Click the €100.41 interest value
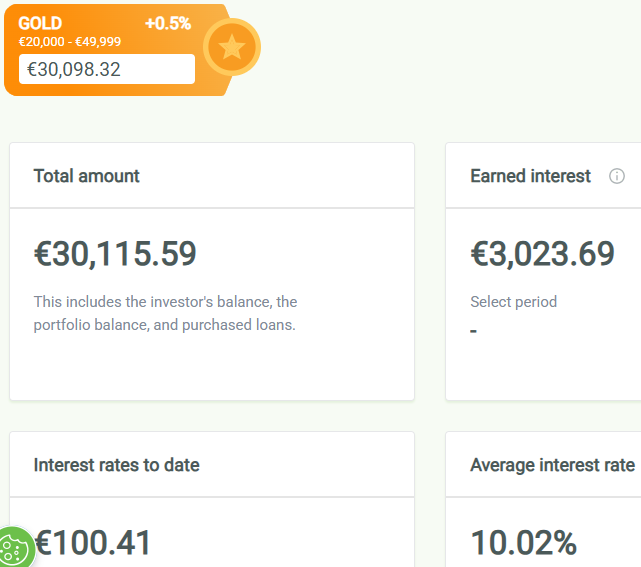 pyautogui.click(x=93, y=543)
